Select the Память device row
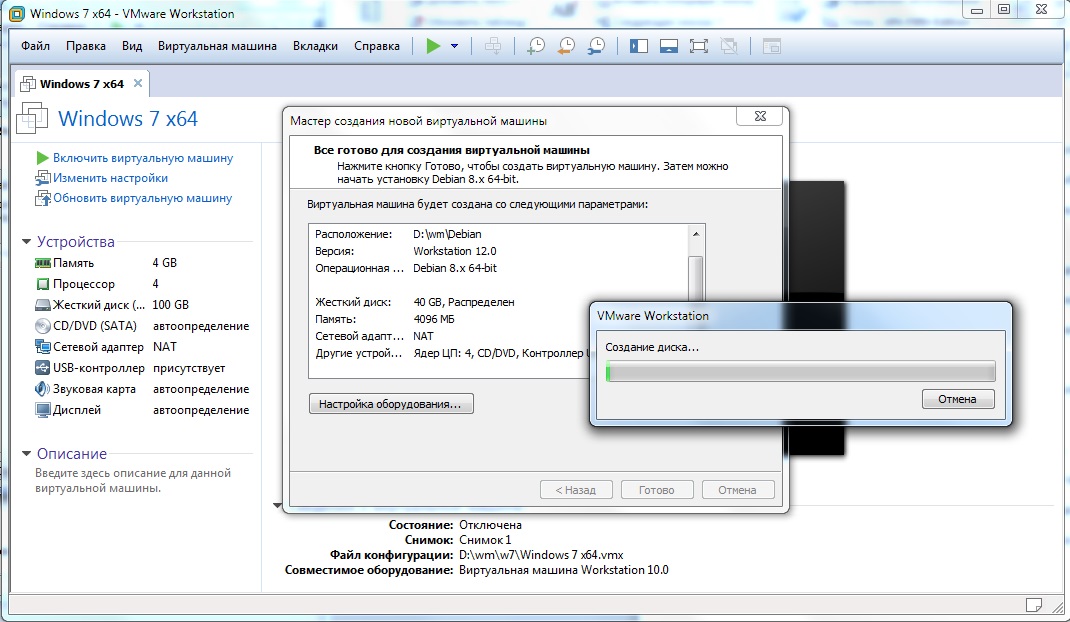Screen dimensions: 1070x622 click(142, 263)
